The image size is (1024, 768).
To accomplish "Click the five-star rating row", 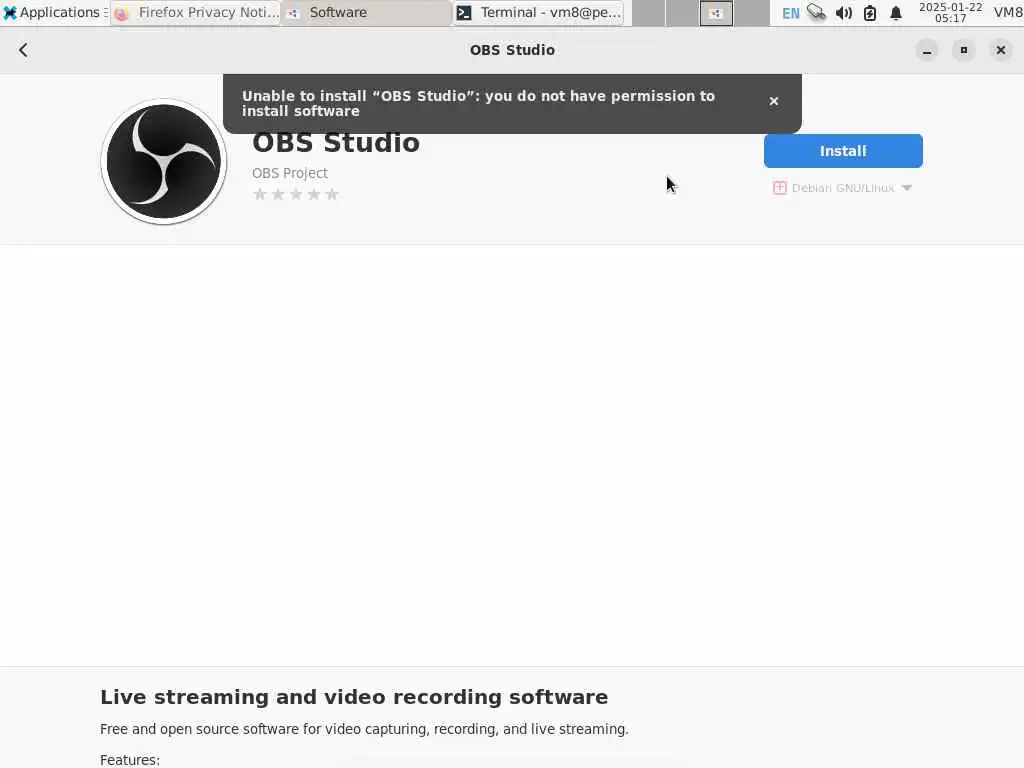I will (x=296, y=194).
